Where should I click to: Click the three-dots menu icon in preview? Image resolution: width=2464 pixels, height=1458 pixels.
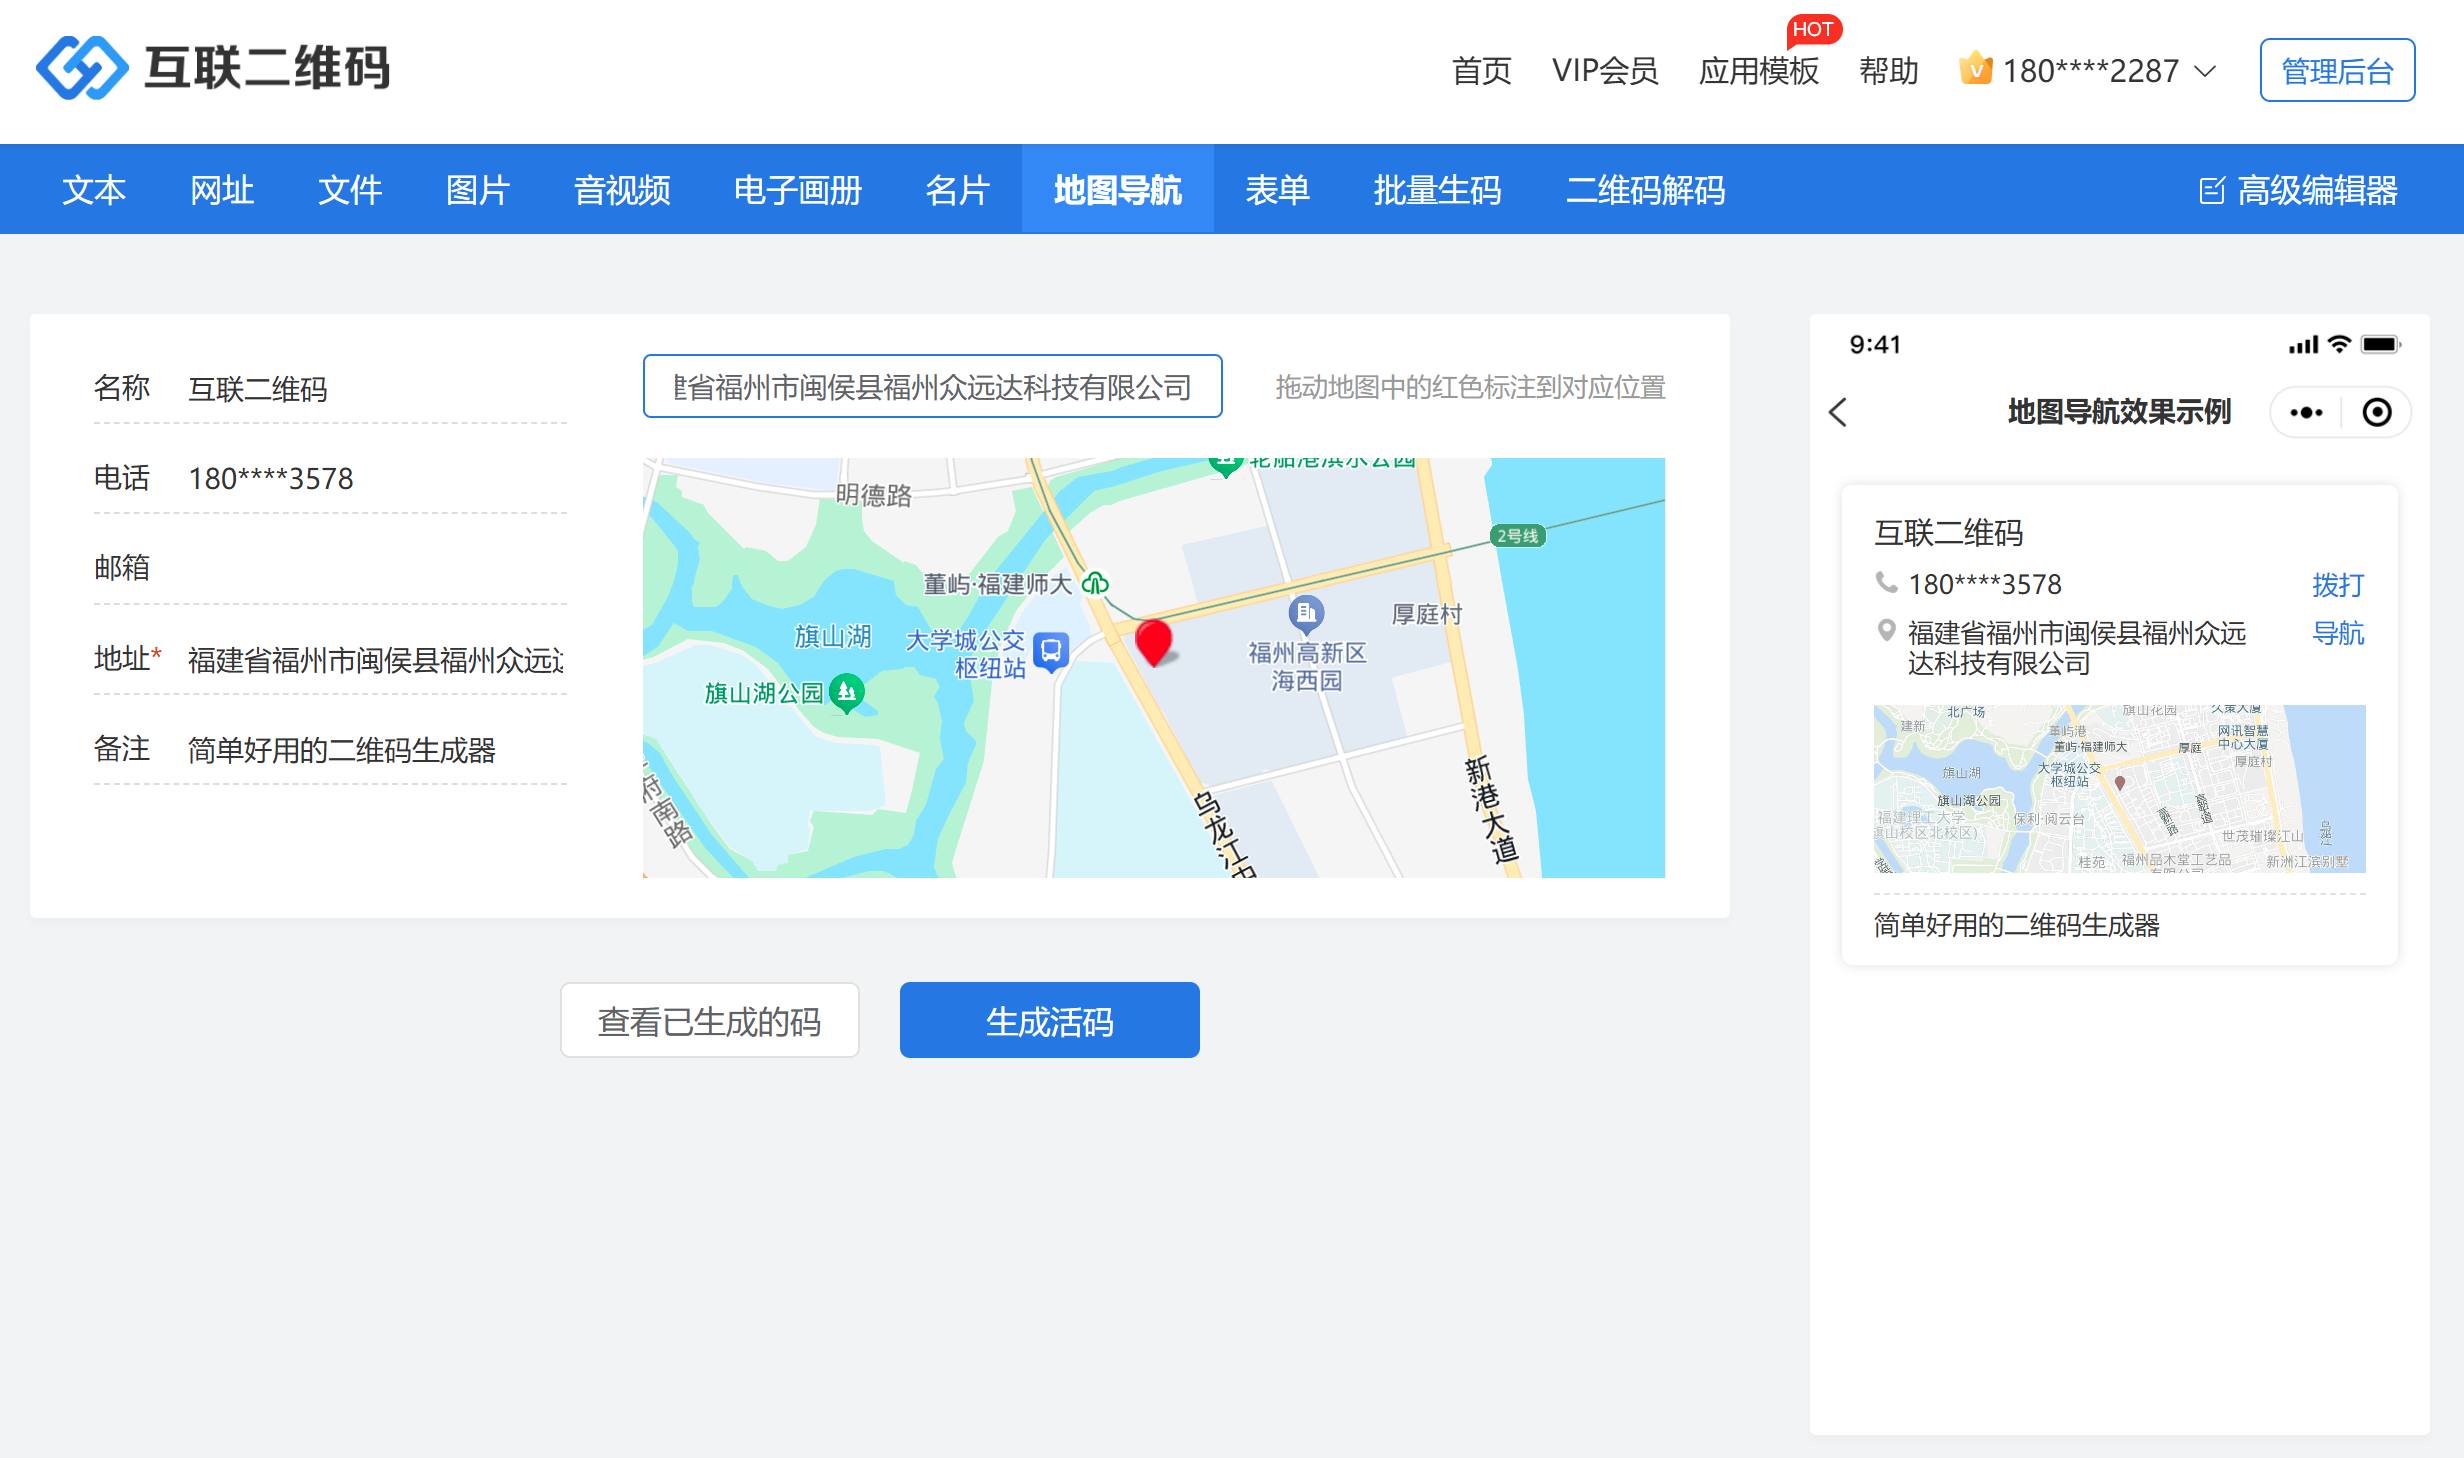(x=2306, y=412)
